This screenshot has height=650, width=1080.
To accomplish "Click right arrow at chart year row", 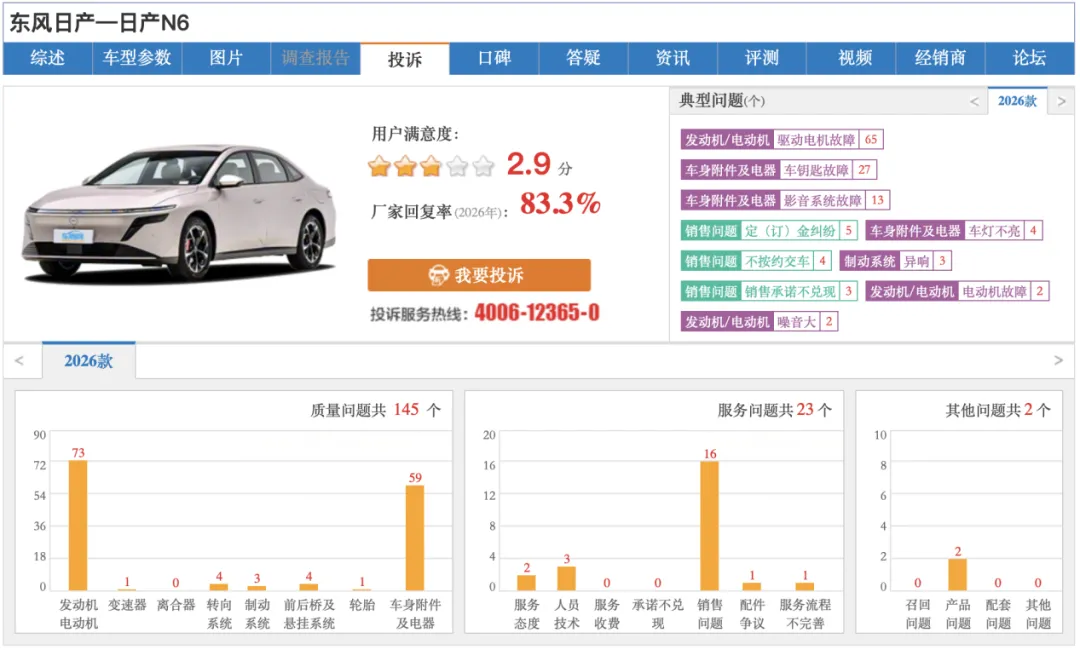I will [1059, 361].
